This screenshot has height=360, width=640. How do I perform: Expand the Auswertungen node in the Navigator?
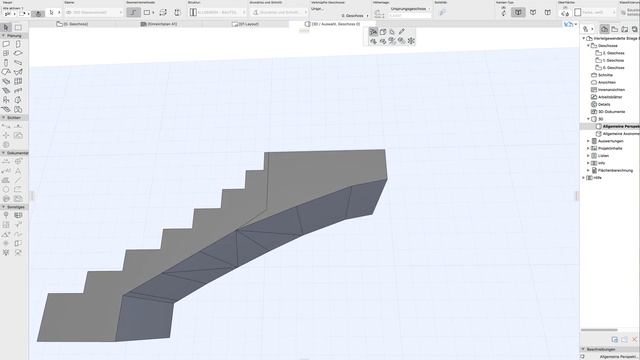[x=588, y=141]
